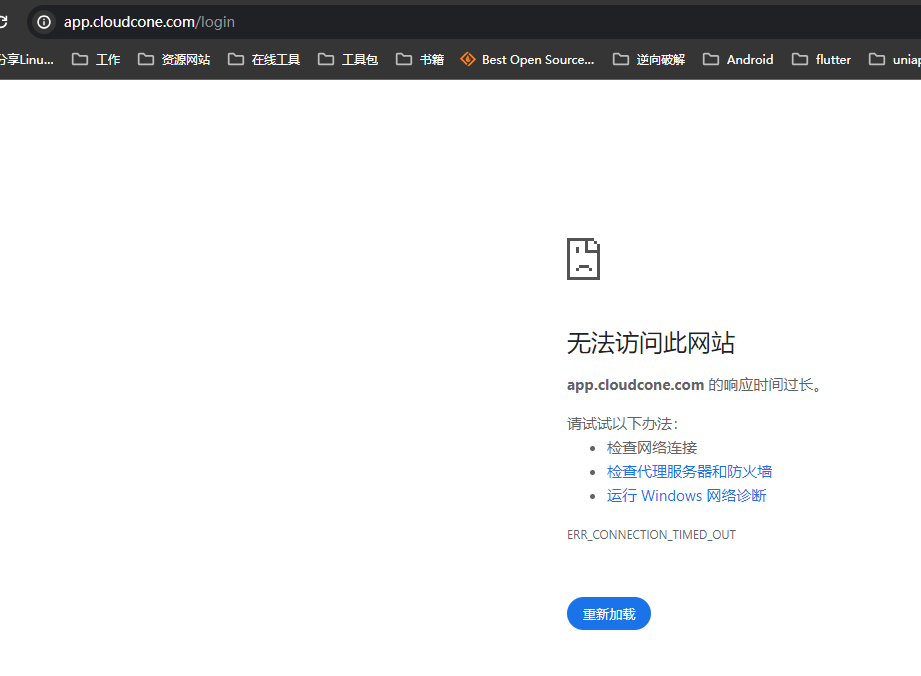Open the 逆向破解 bookmarks folder
921x676 pixels.
[649, 59]
